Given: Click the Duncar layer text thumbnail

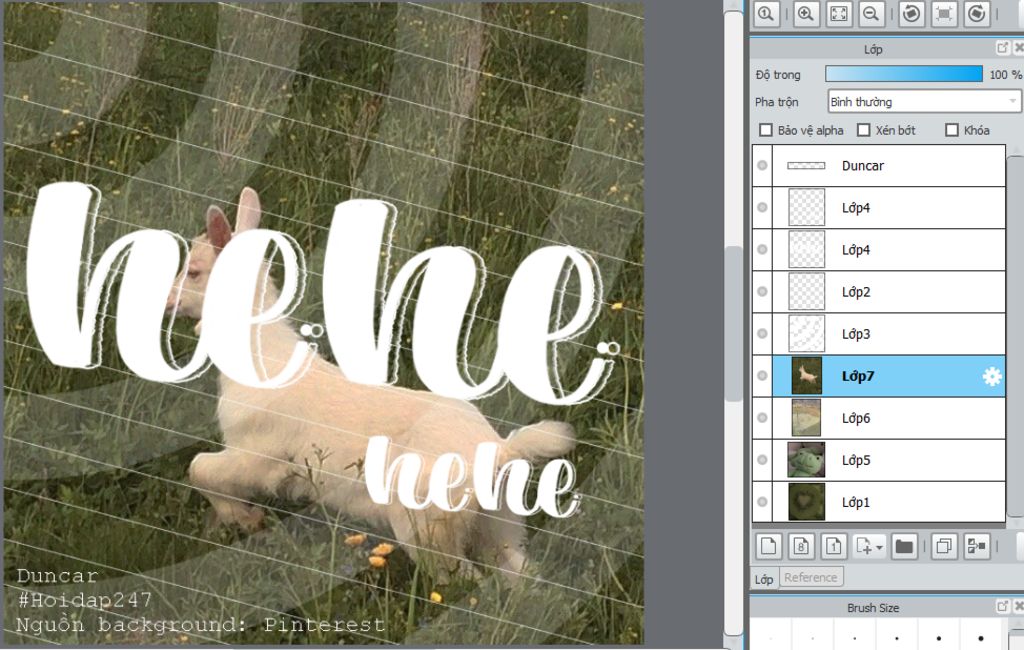Looking at the screenshot, I should (807, 165).
